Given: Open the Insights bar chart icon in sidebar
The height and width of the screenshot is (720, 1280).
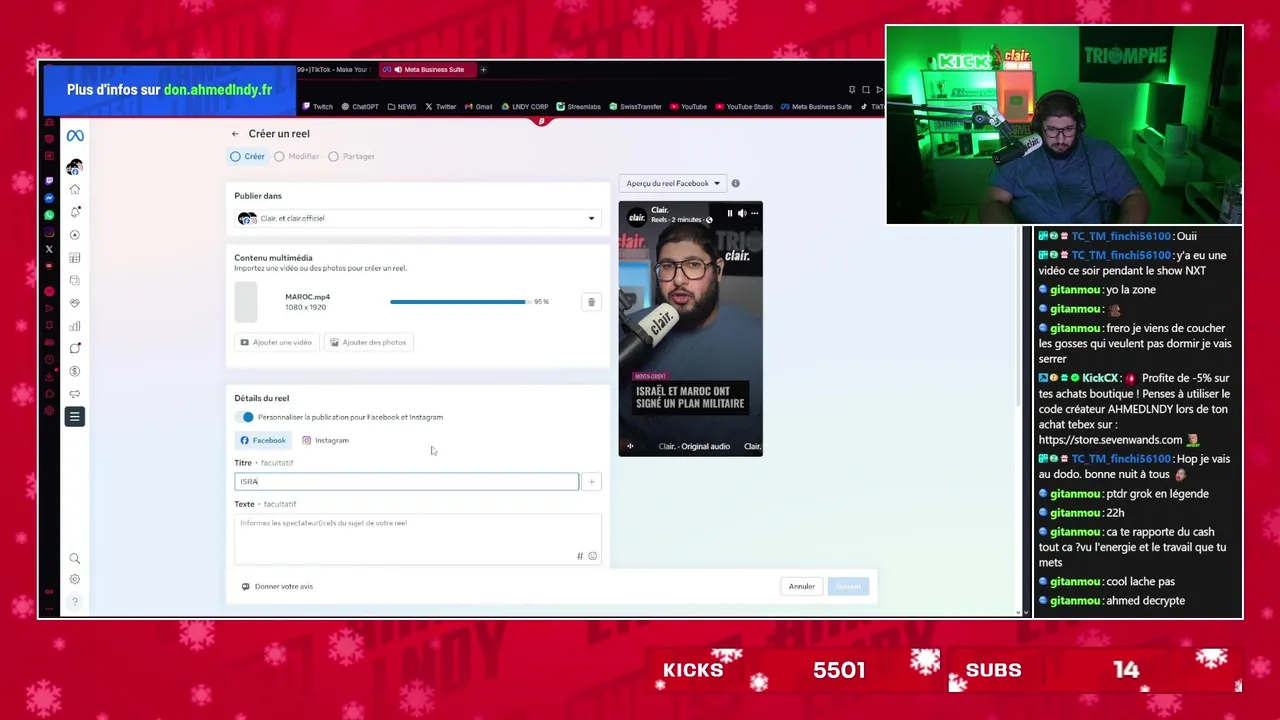Looking at the screenshot, I should tap(75, 326).
